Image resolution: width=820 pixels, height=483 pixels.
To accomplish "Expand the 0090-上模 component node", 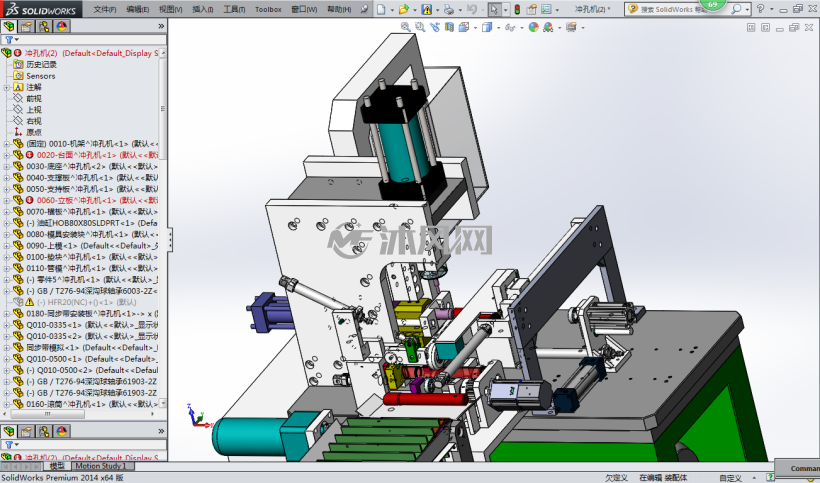I will point(6,246).
